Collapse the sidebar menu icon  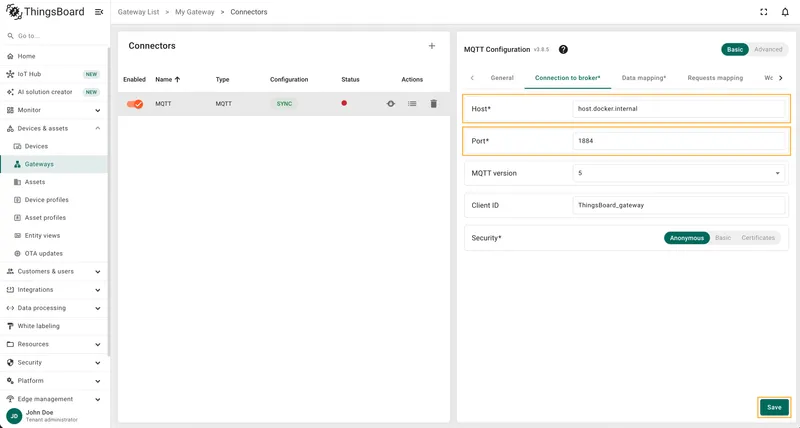(99, 12)
